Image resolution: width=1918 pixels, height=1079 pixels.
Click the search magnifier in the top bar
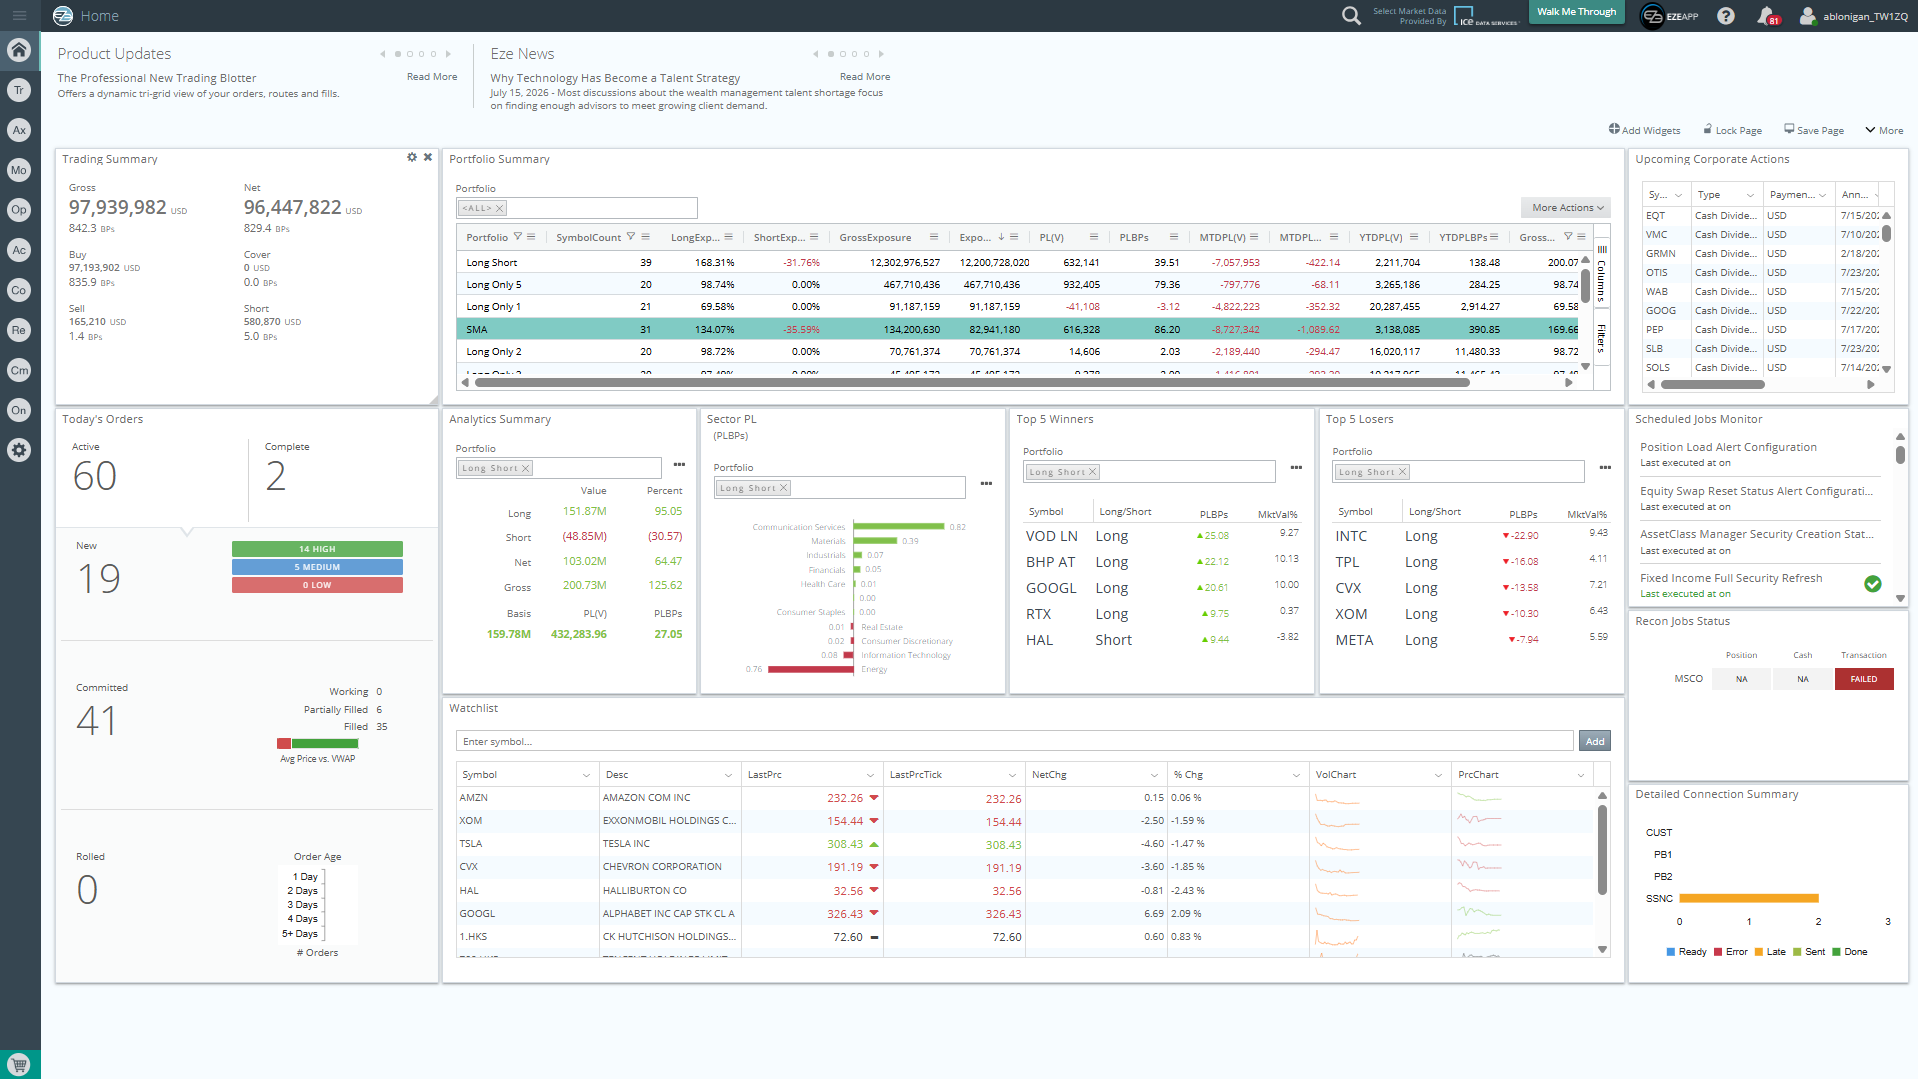[1351, 16]
